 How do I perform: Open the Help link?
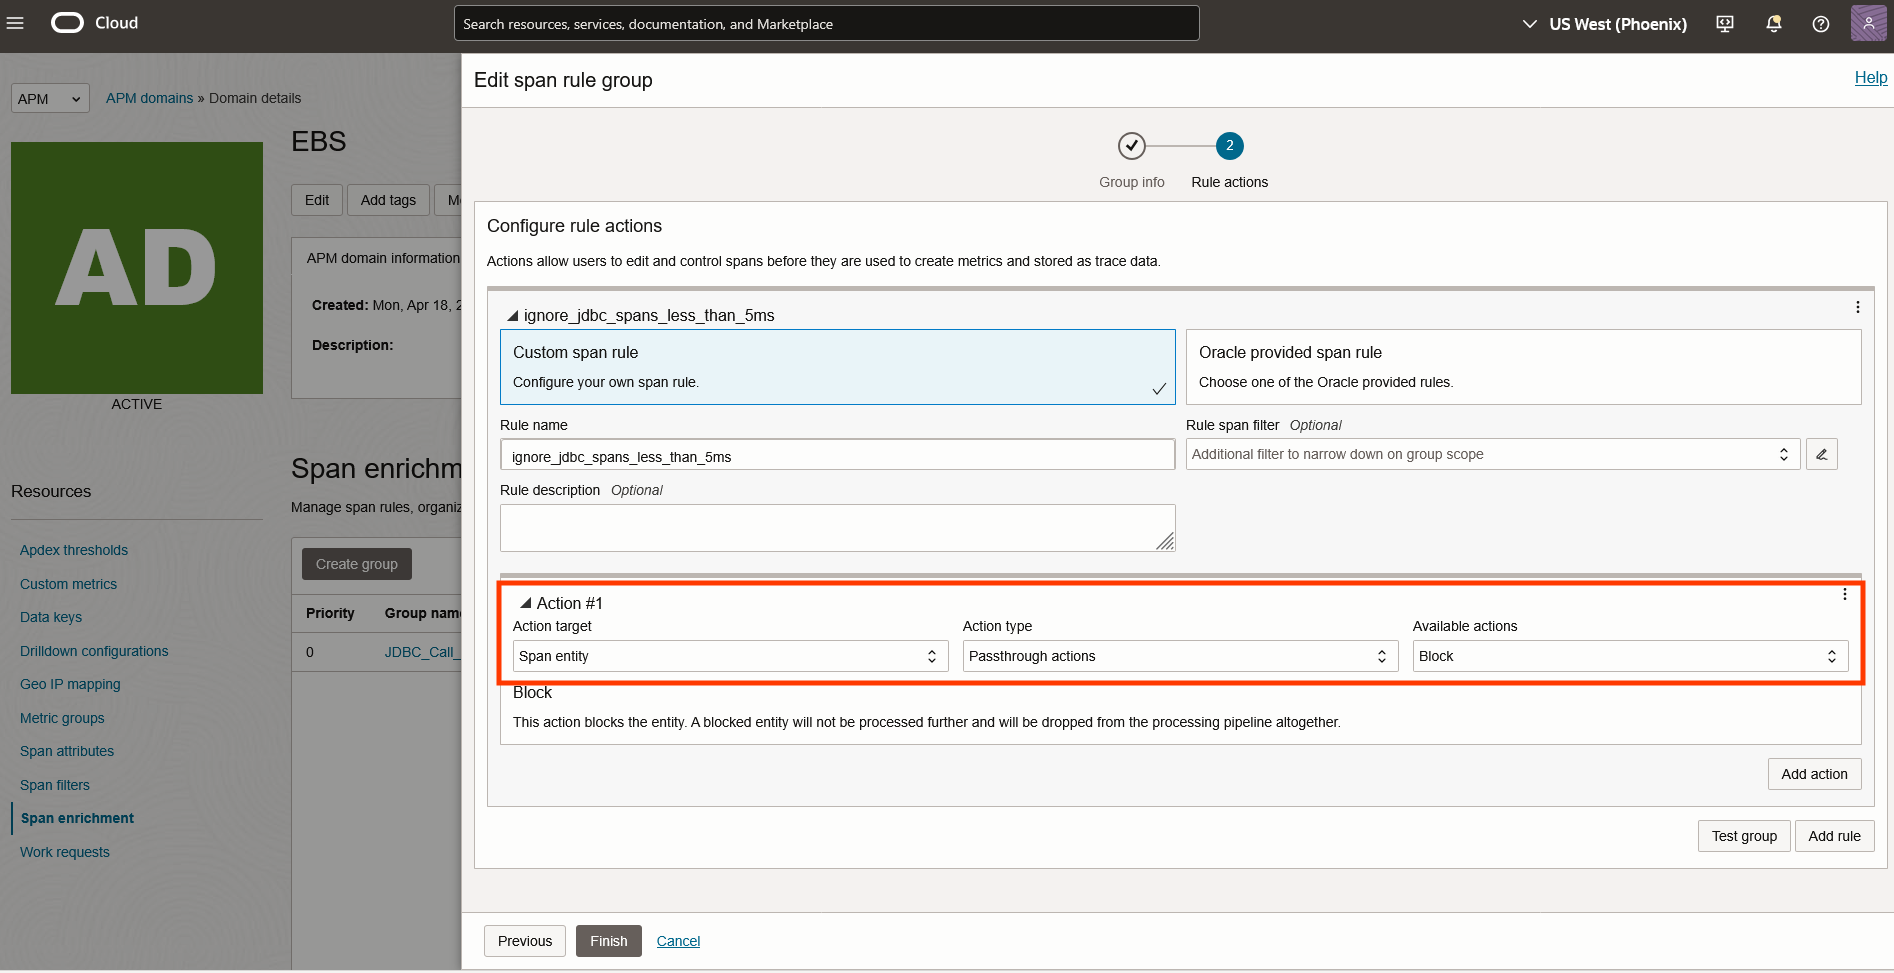coord(1870,77)
